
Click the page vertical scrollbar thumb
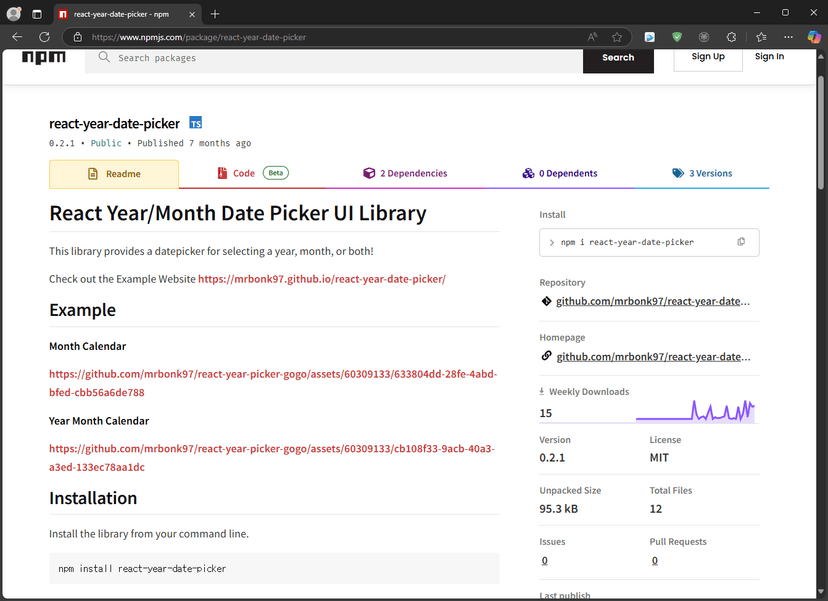(821, 132)
